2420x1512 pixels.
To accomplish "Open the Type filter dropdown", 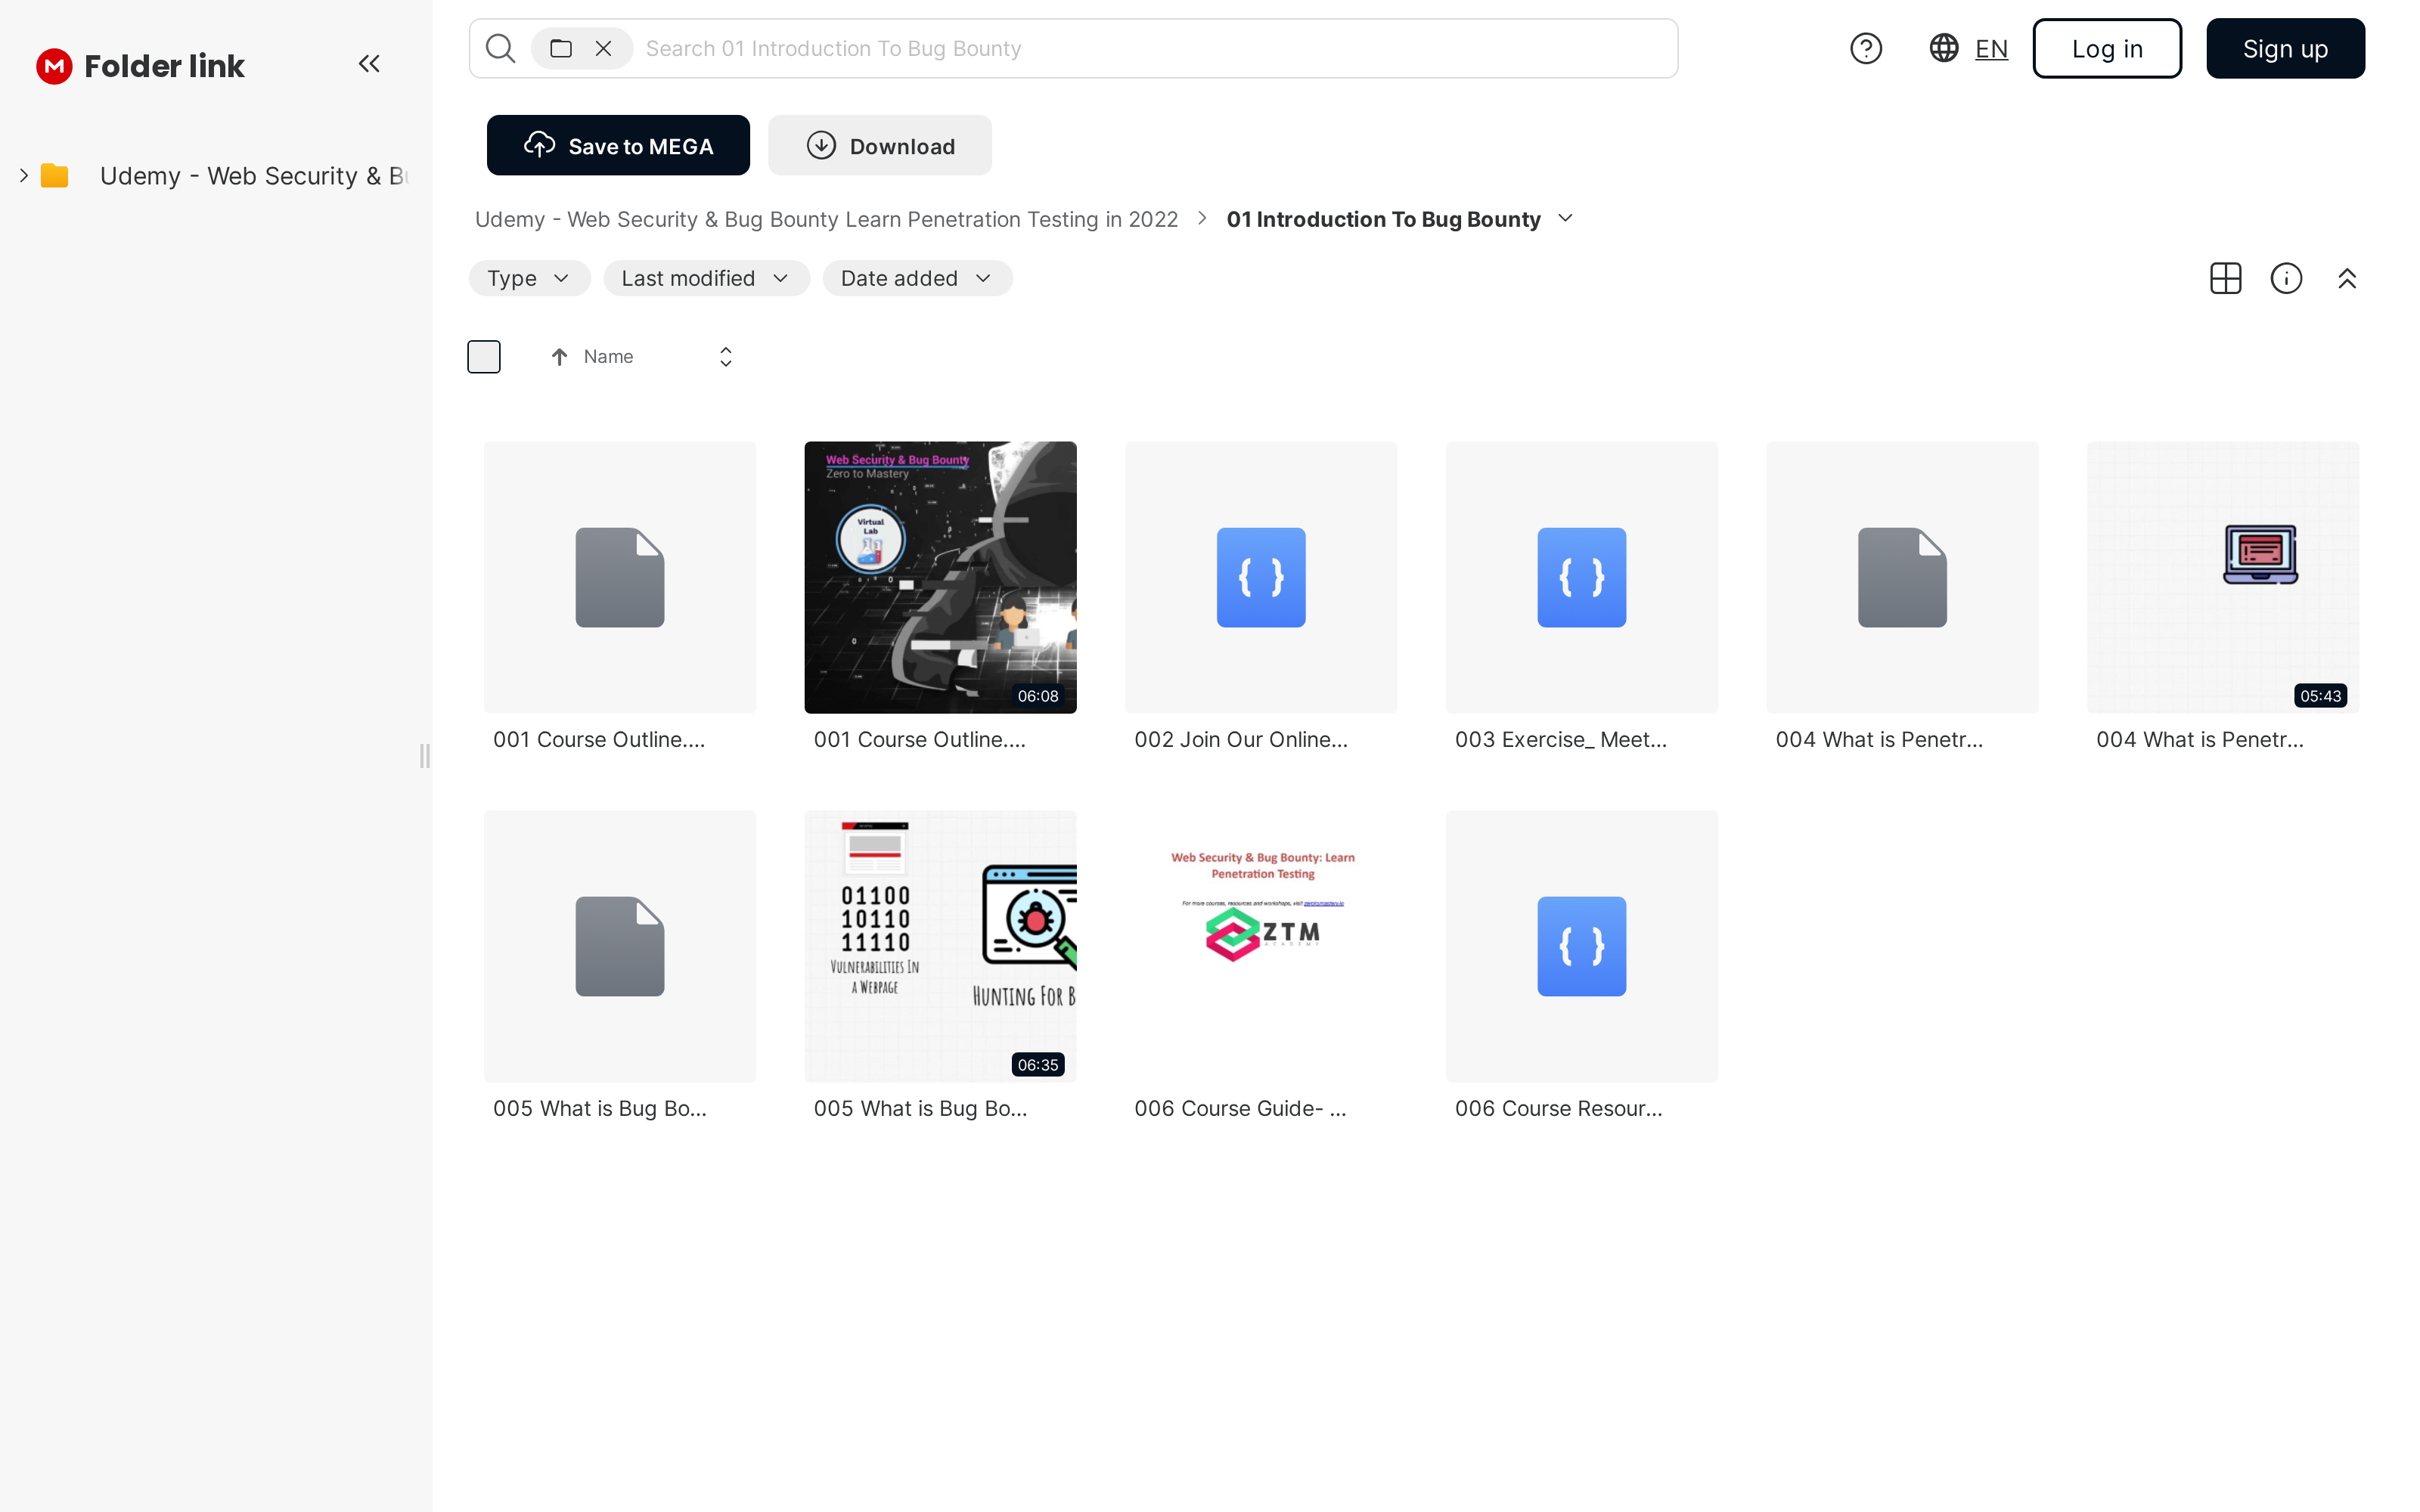I will click(x=529, y=278).
